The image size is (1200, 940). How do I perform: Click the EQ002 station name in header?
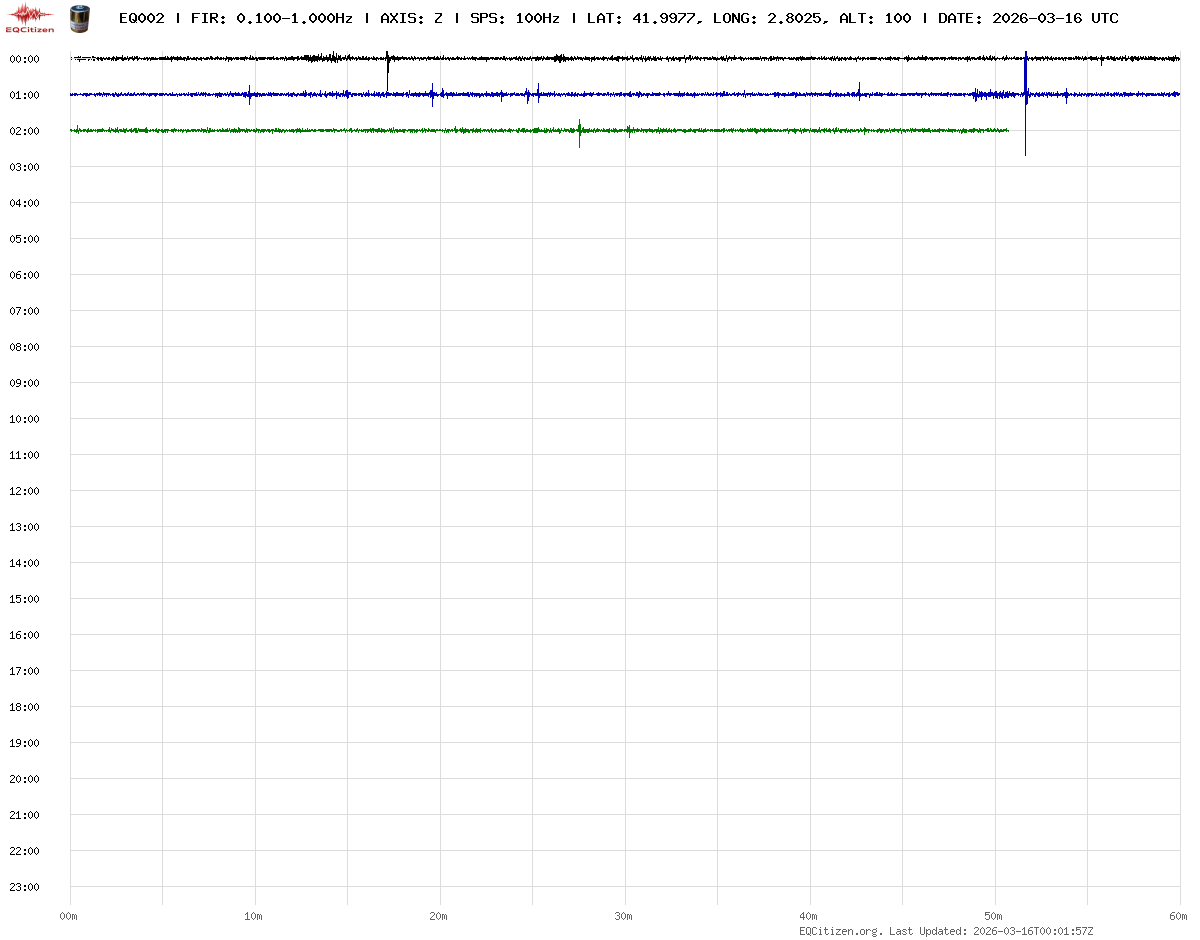(141, 18)
